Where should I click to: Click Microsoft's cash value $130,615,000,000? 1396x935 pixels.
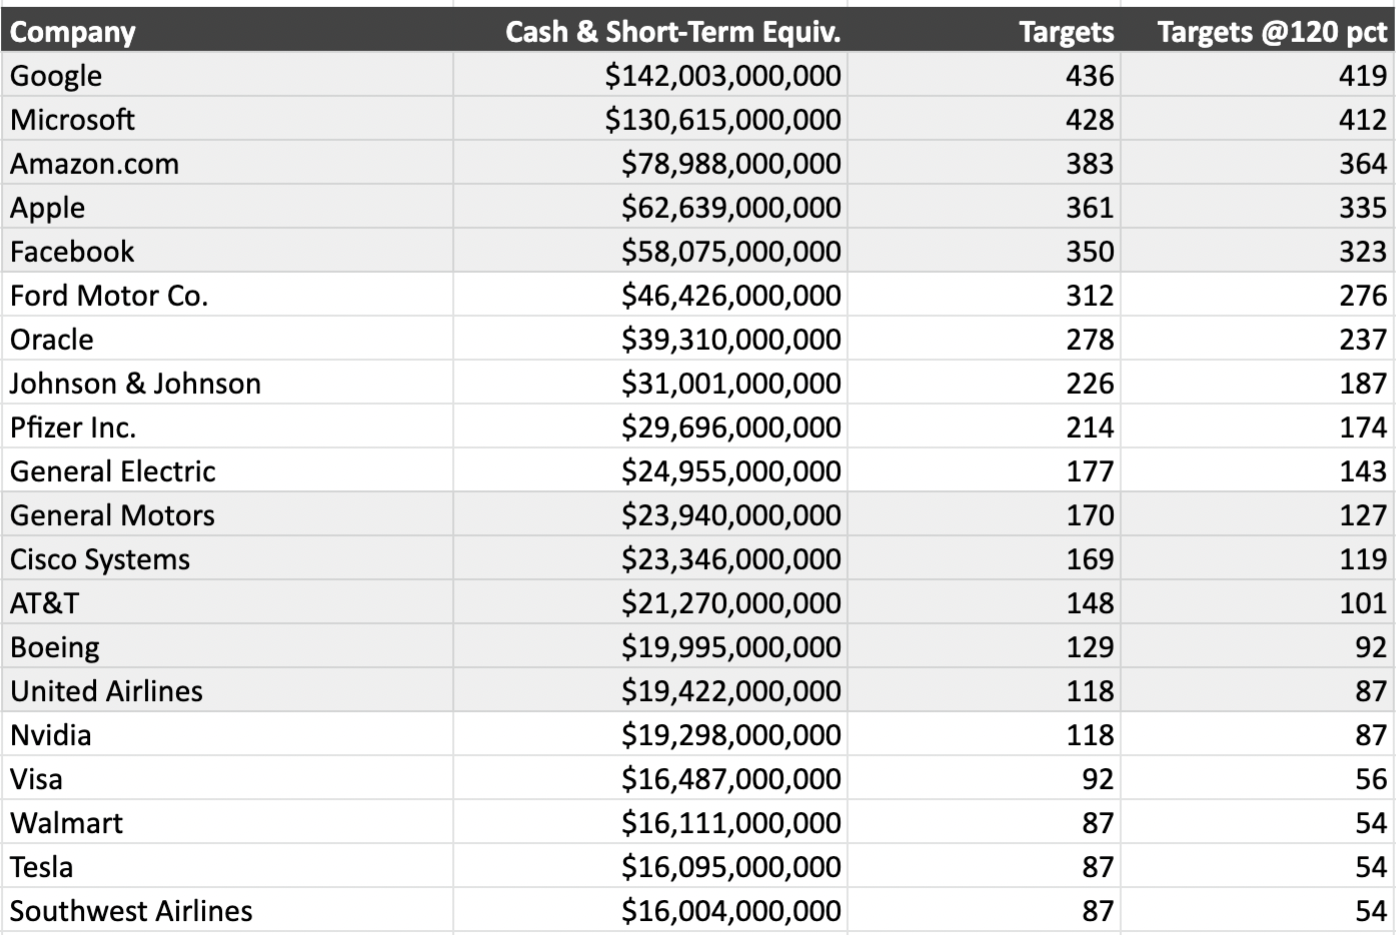click(x=722, y=120)
